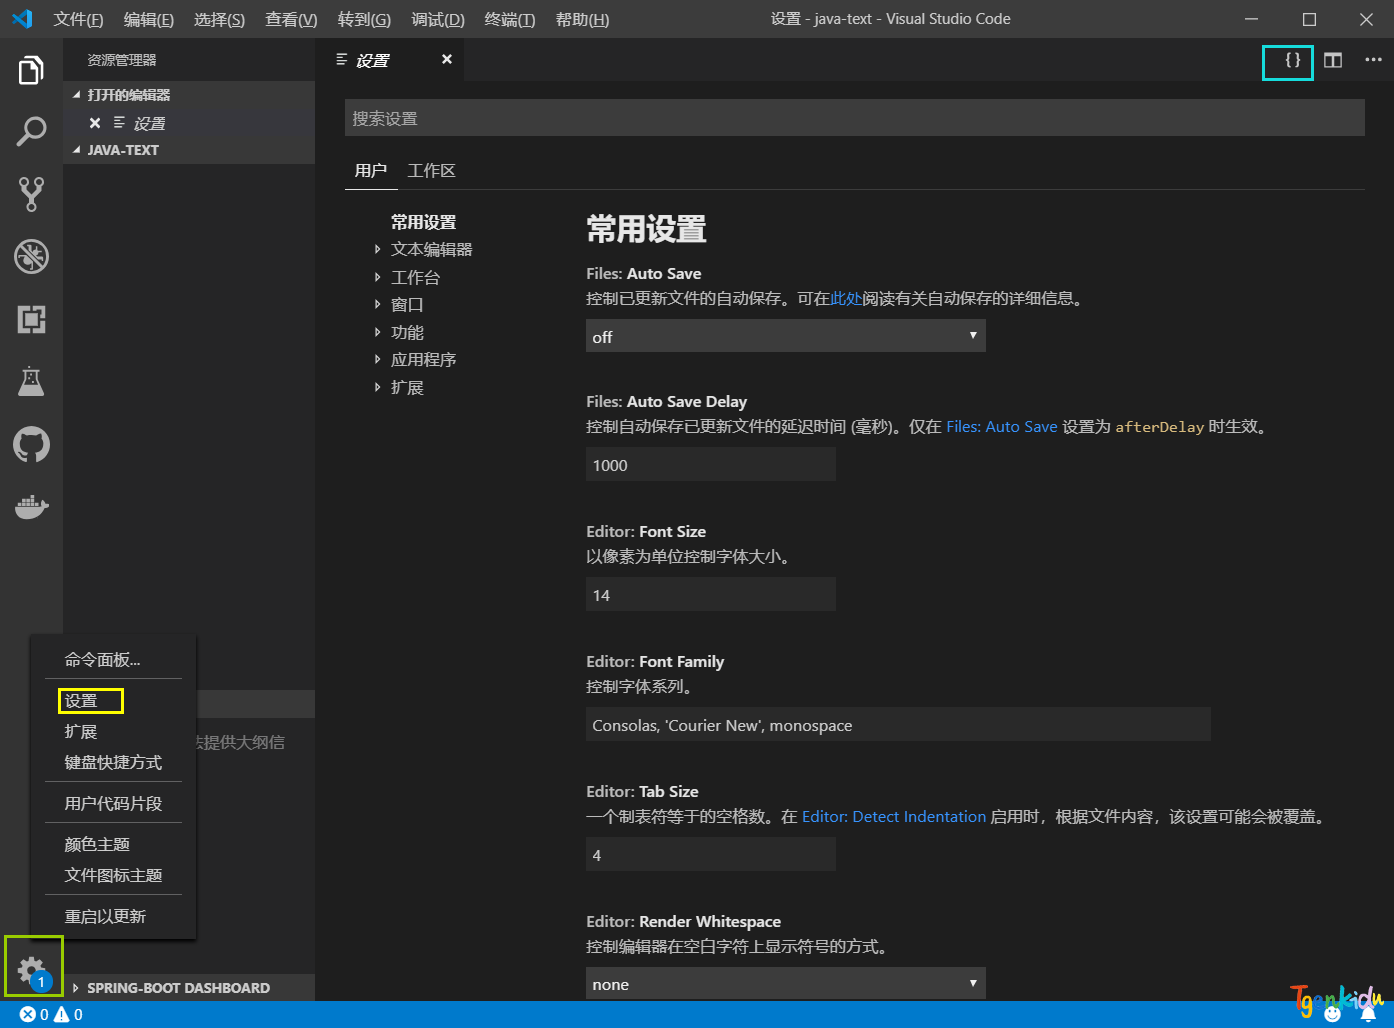Open the 查看(V) menu
Screen dimensions: 1394x1028
[x=291, y=19]
